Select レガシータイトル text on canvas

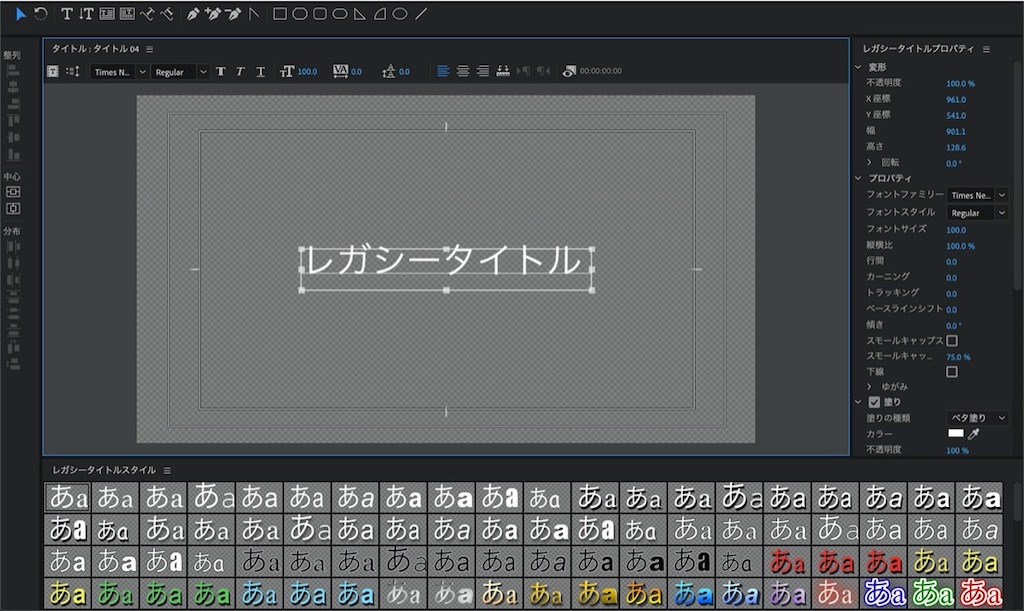pyautogui.click(x=445, y=260)
